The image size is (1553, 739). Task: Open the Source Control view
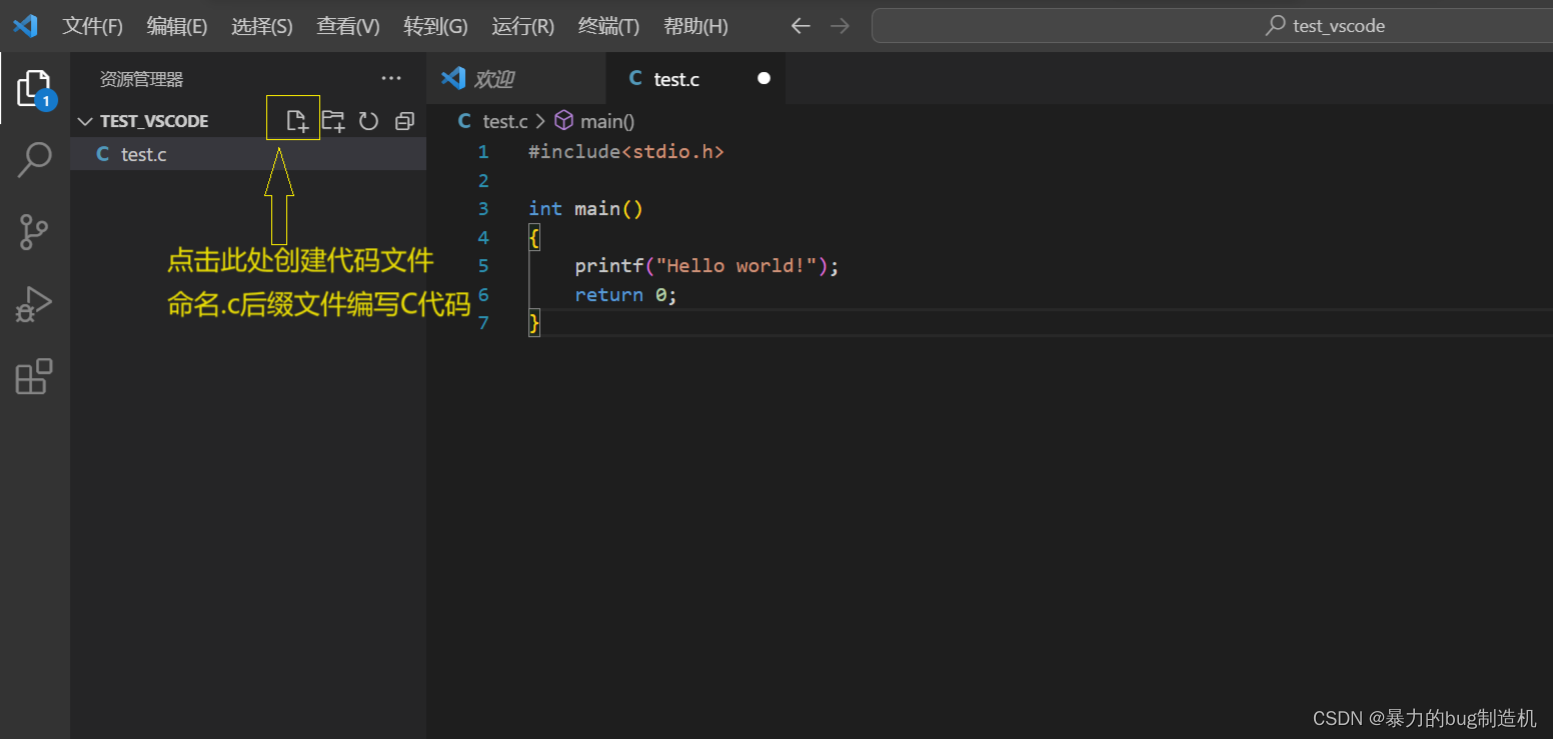[34, 232]
